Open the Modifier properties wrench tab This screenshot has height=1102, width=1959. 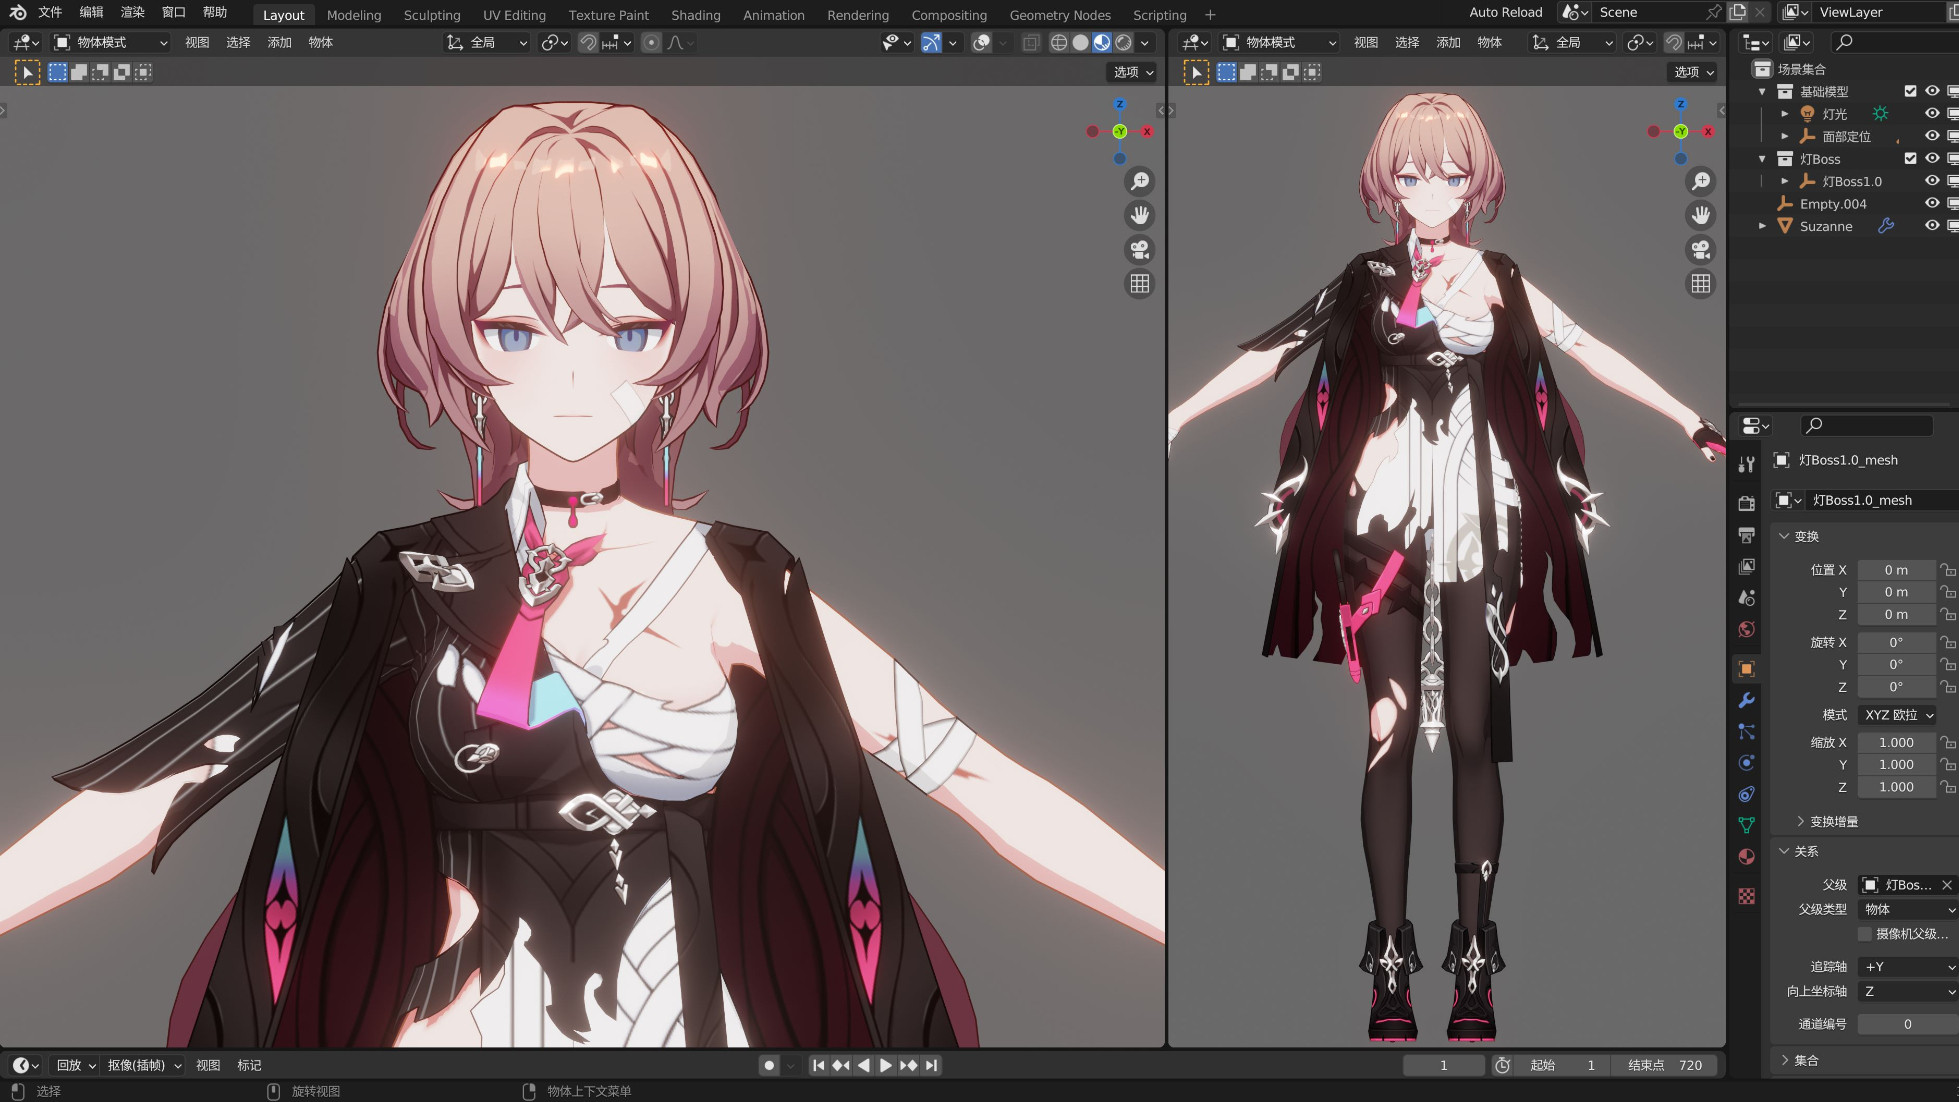(1747, 700)
